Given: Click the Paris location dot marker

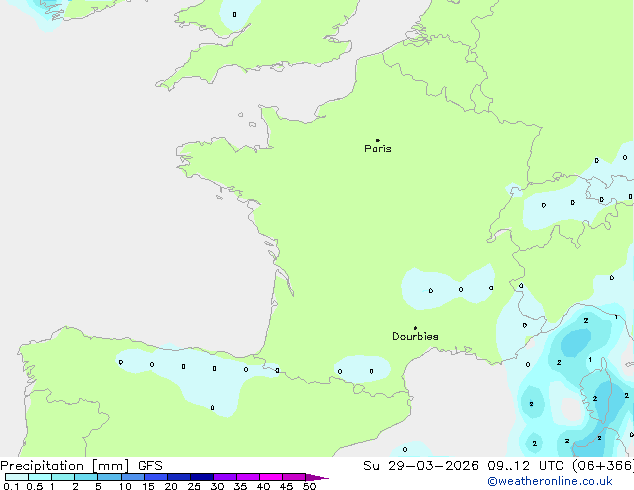Looking at the screenshot, I should coord(378,140).
